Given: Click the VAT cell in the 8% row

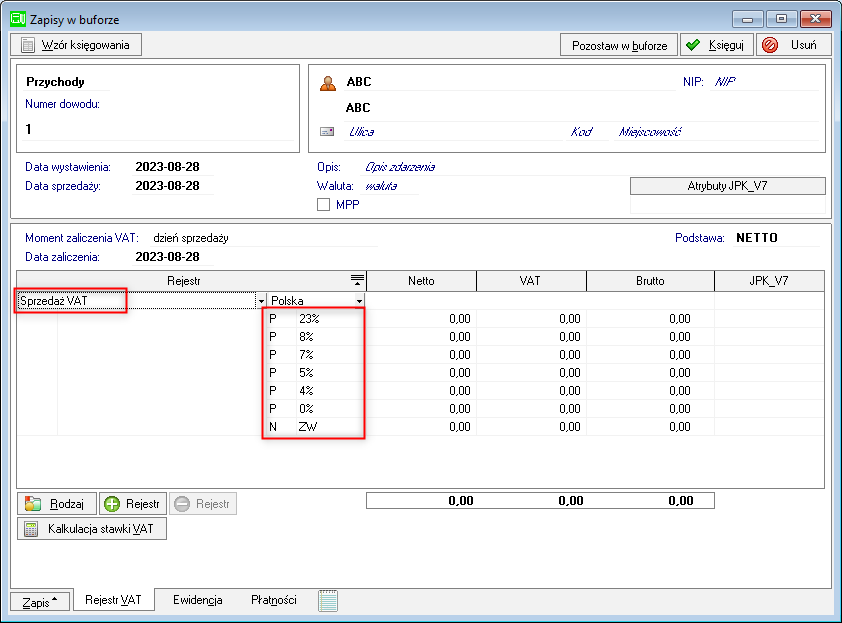Looking at the screenshot, I should 532,337.
